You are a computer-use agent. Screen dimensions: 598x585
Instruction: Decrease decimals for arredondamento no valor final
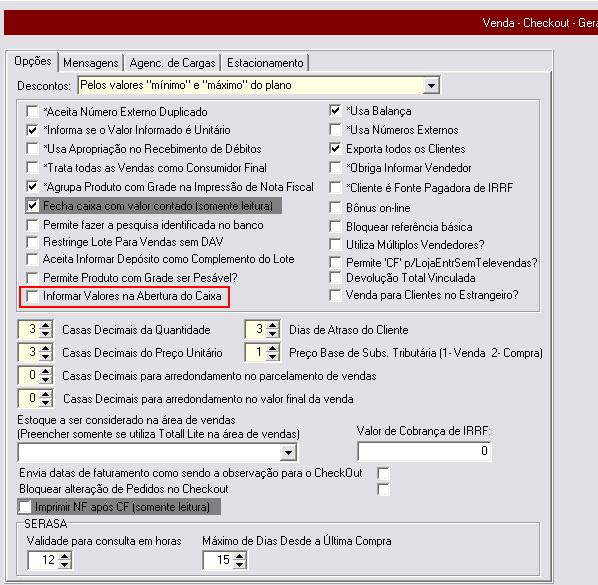[46, 402]
